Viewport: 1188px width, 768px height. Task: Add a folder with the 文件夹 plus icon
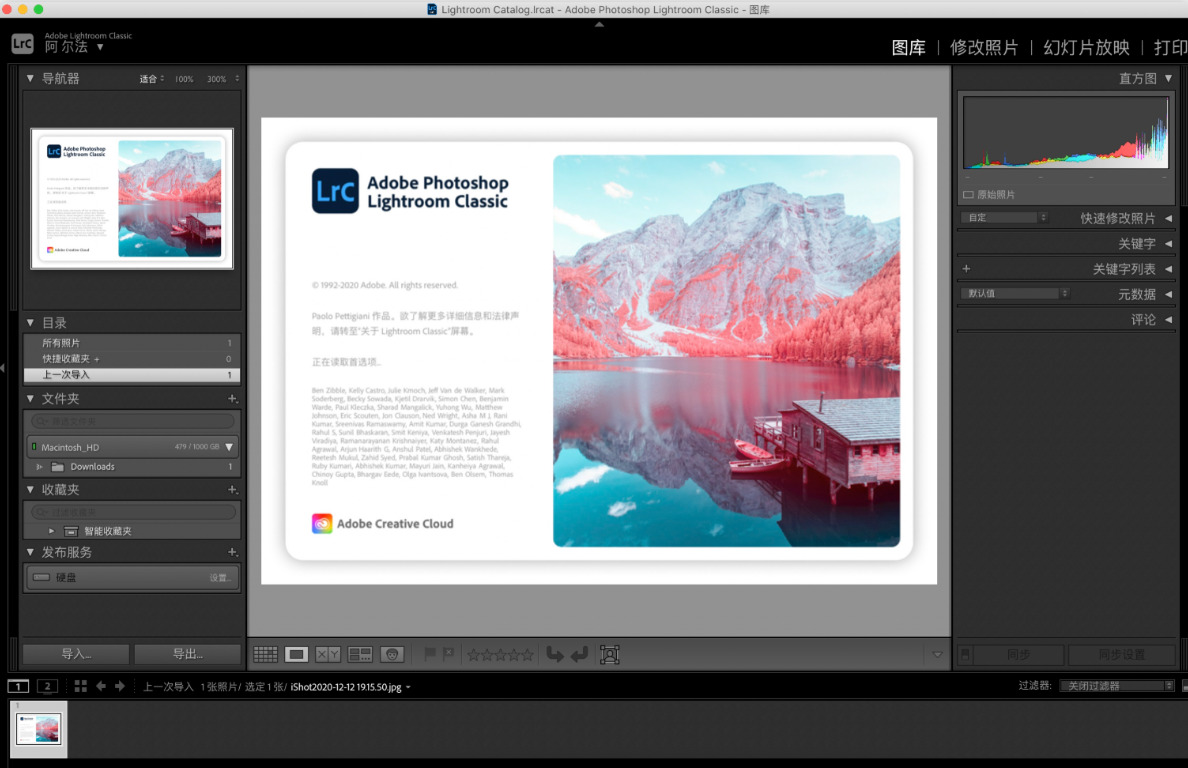(233, 398)
